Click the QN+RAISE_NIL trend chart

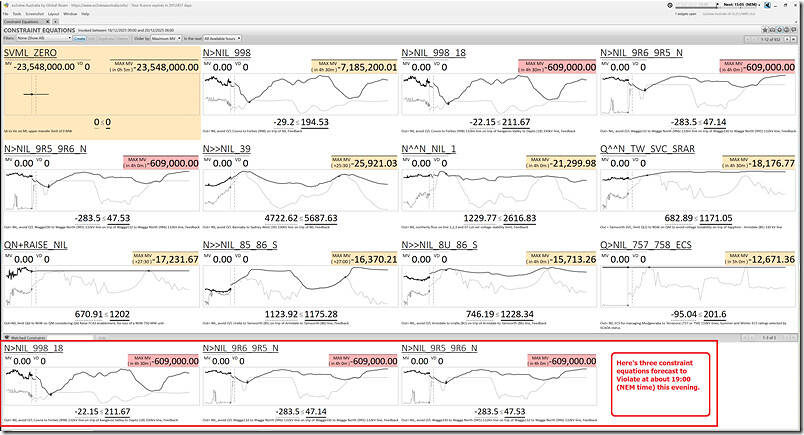point(101,286)
